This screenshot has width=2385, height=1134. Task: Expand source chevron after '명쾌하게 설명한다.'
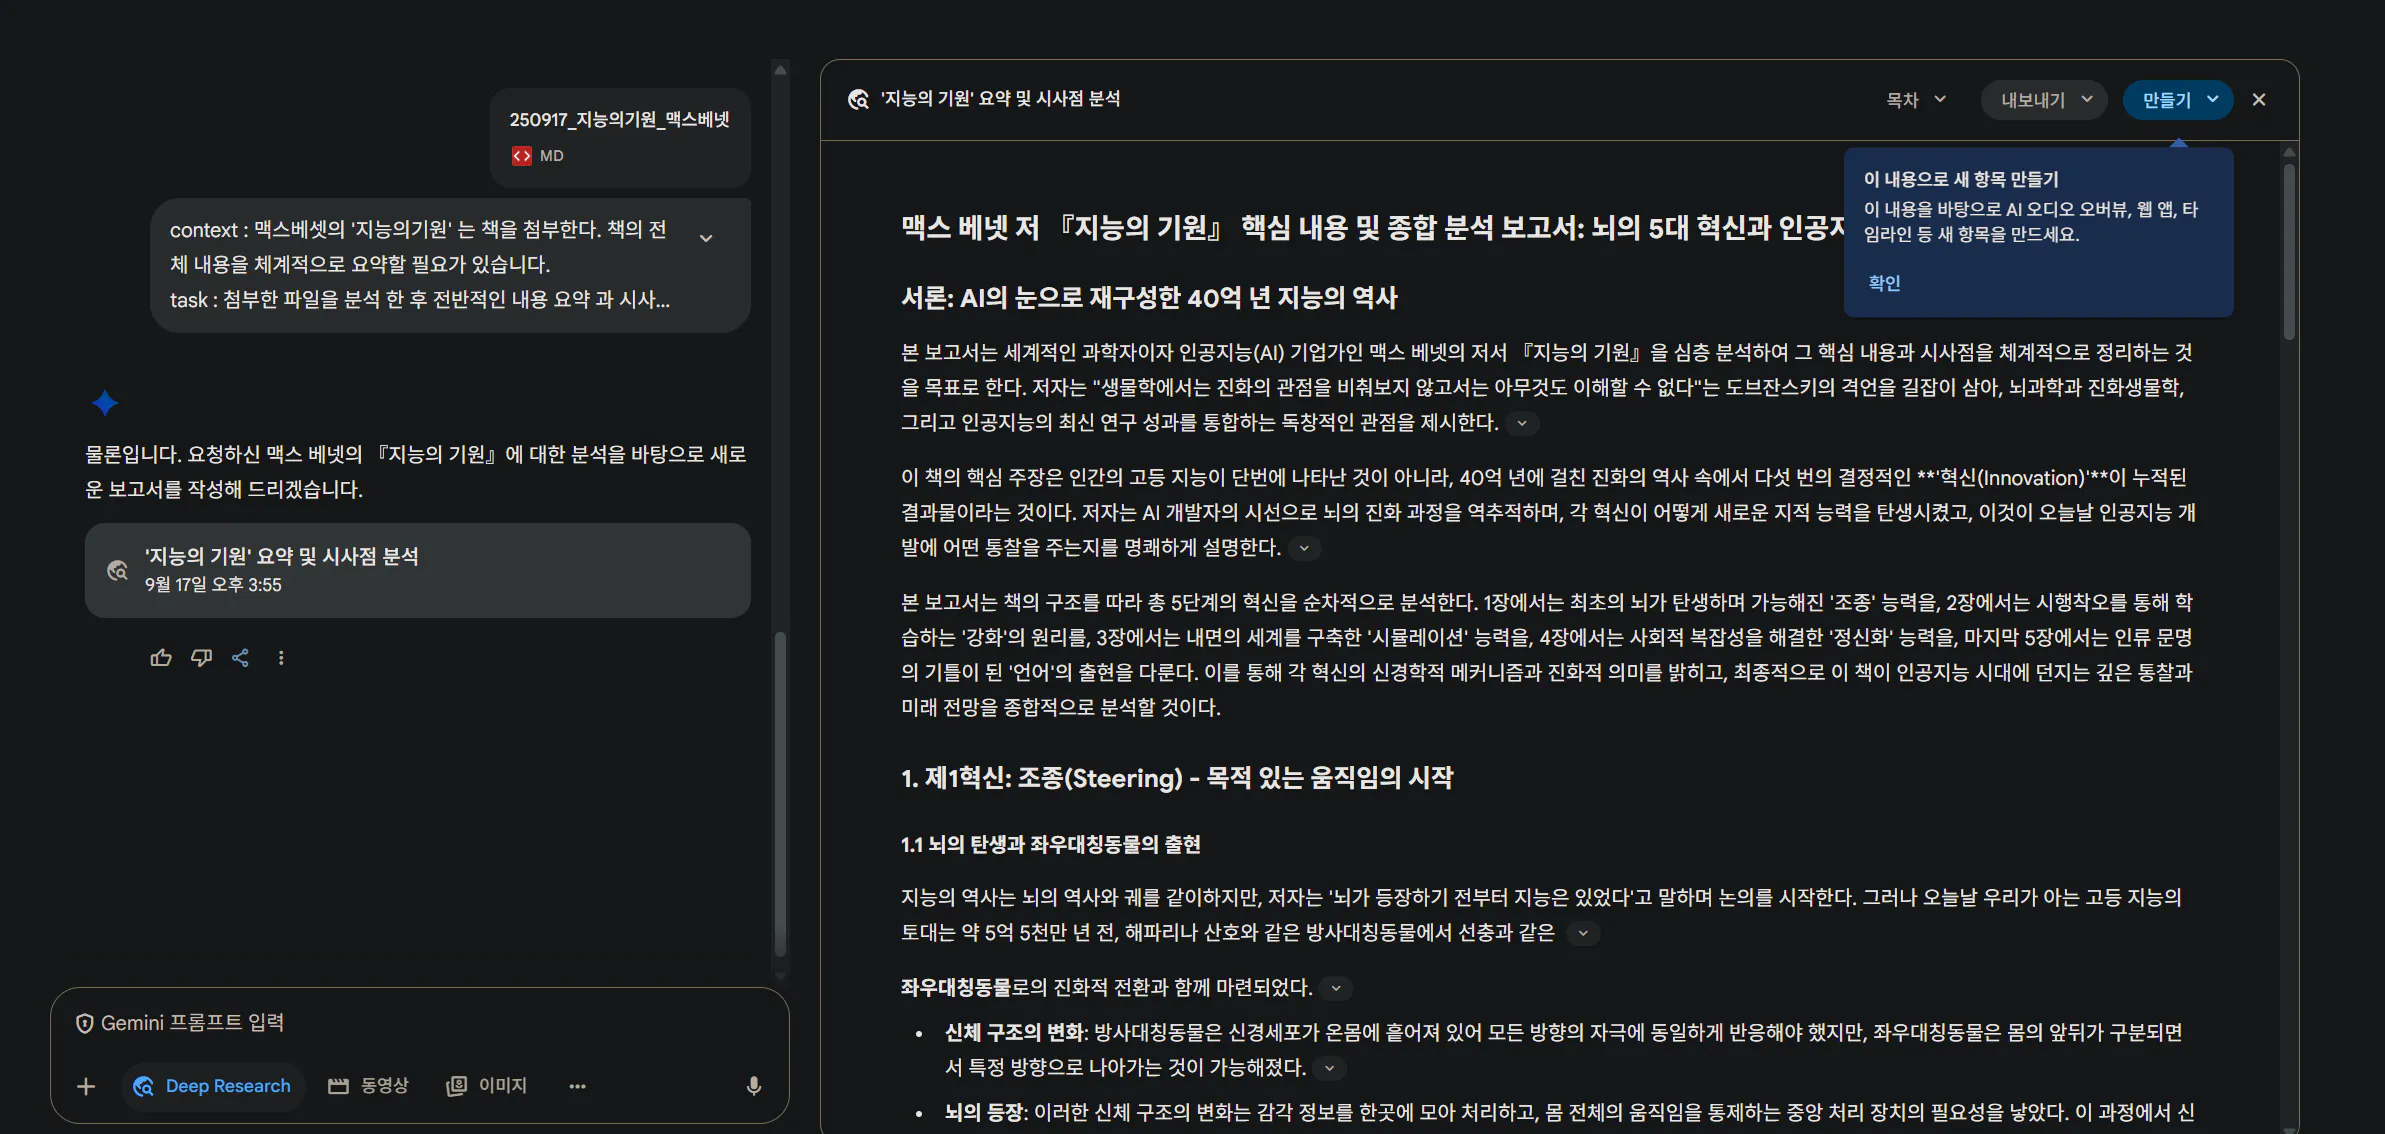point(1304,548)
